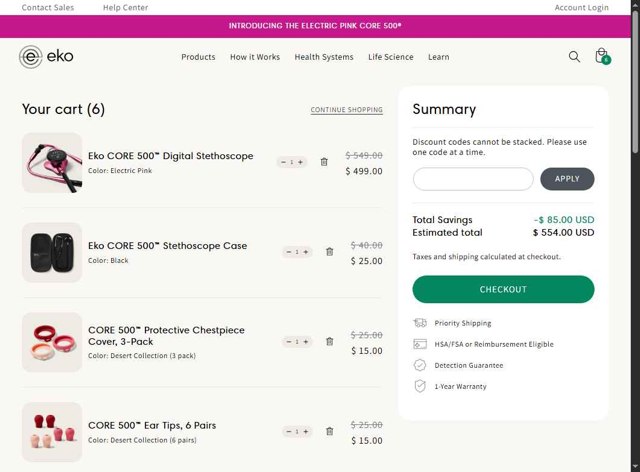Open the Protective Chestpiece Cover, 3-Pack title
The width and height of the screenshot is (640, 472).
coord(166,336)
